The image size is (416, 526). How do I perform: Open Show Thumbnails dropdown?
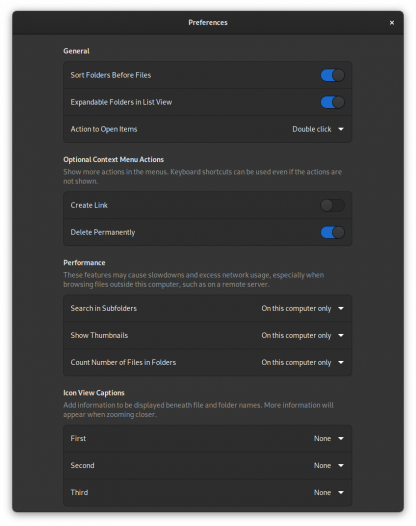(x=303, y=335)
